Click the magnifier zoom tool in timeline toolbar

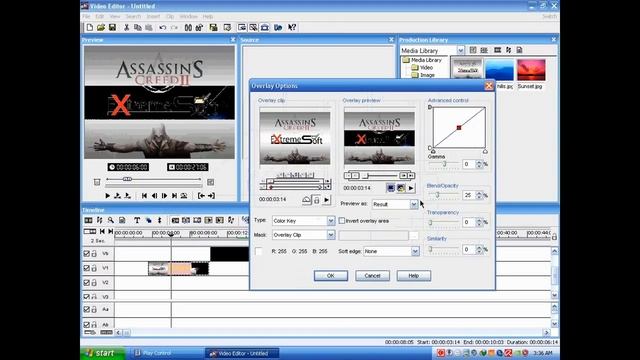point(111,220)
